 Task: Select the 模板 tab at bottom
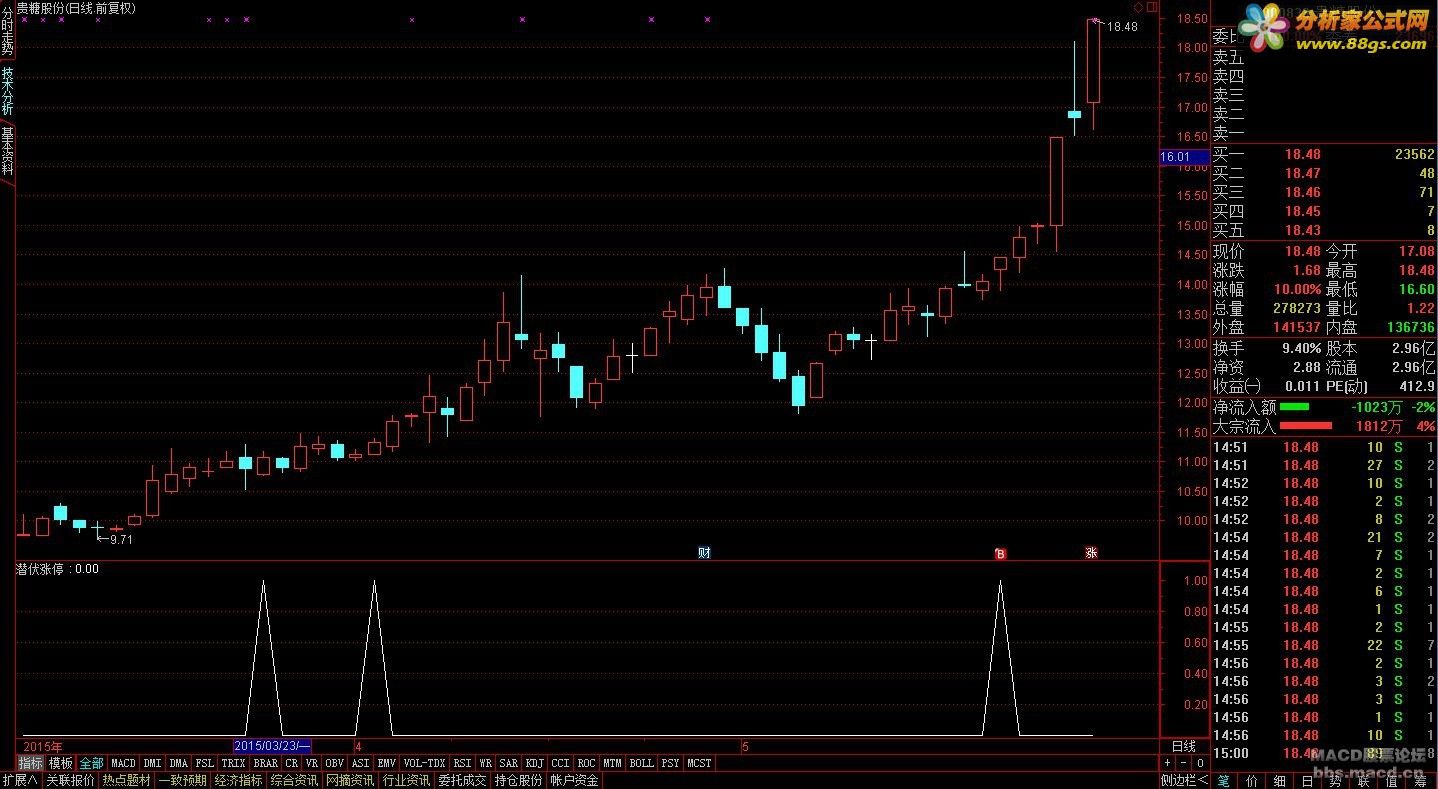pos(61,763)
